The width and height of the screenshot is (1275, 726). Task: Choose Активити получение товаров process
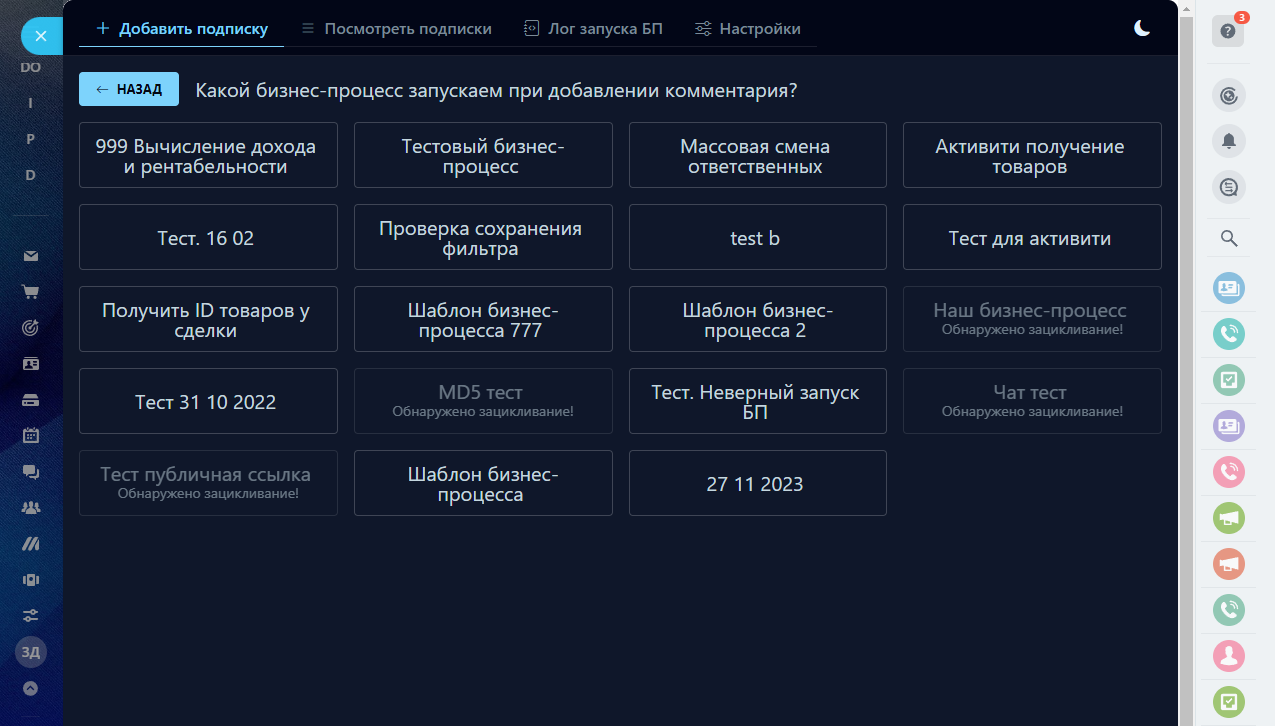[x=1032, y=155]
